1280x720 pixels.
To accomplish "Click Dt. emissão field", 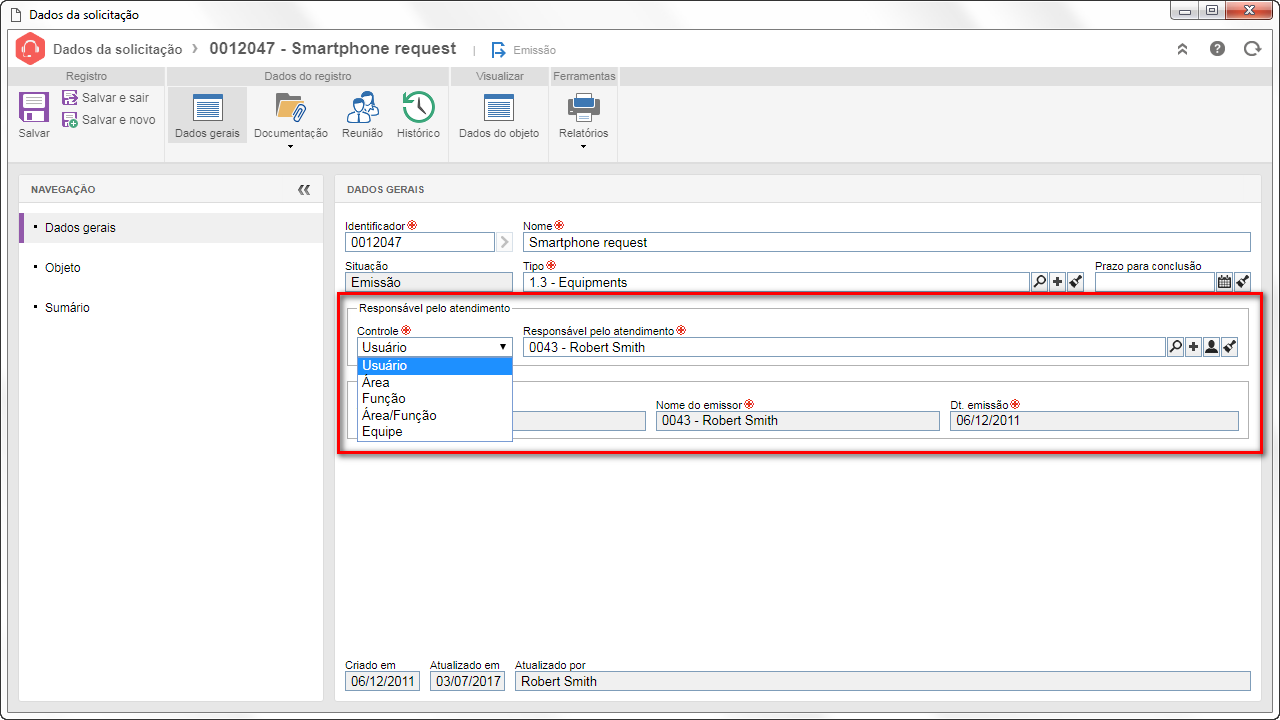I will click(1094, 420).
